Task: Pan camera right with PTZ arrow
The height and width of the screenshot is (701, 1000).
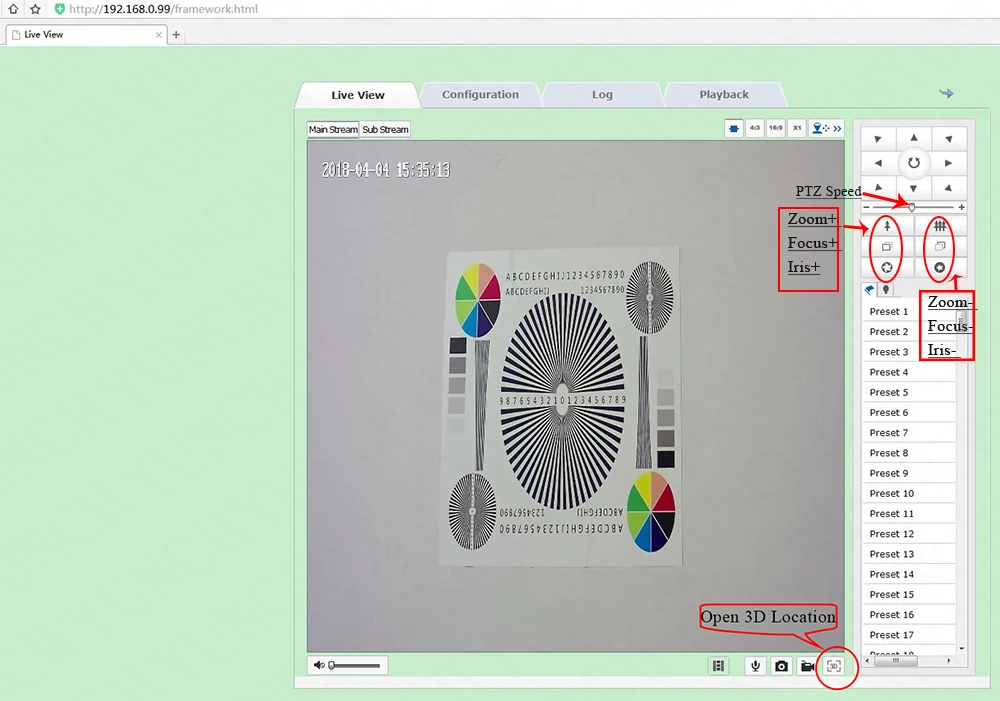Action: (x=949, y=163)
